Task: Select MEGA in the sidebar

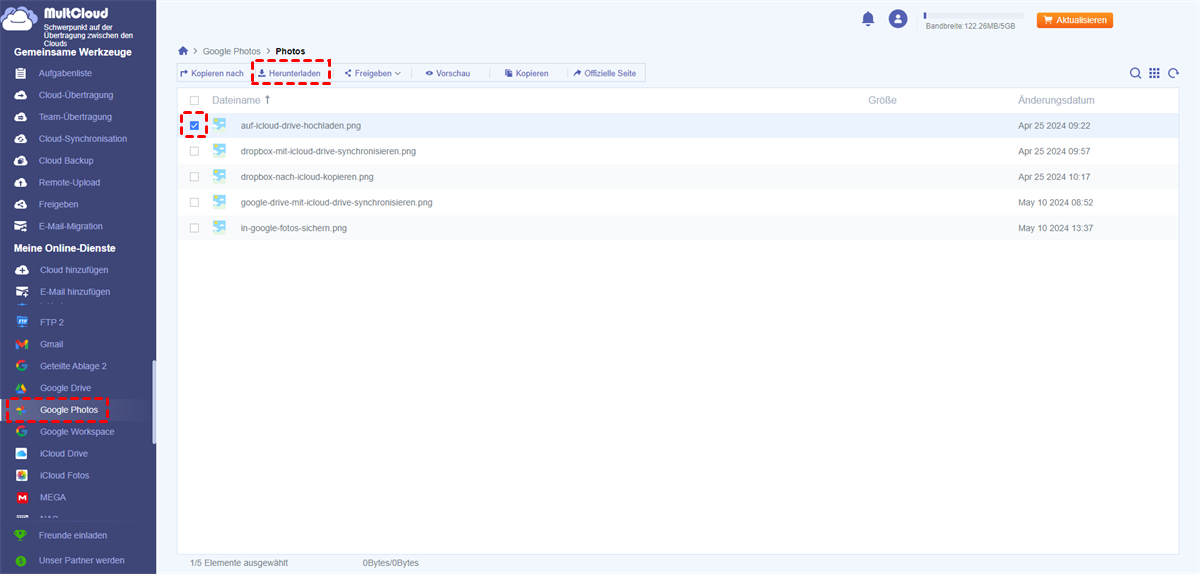Action: (53, 497)
